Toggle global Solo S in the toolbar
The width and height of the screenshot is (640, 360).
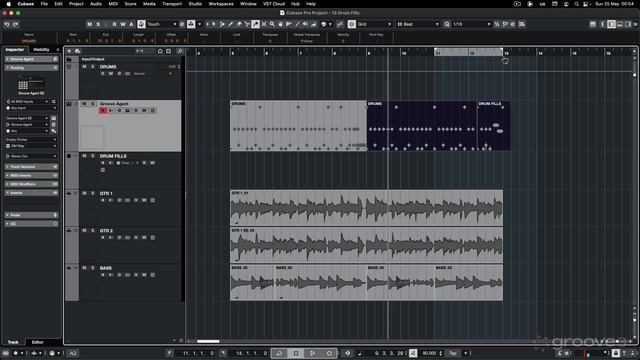tap(98, 24)
